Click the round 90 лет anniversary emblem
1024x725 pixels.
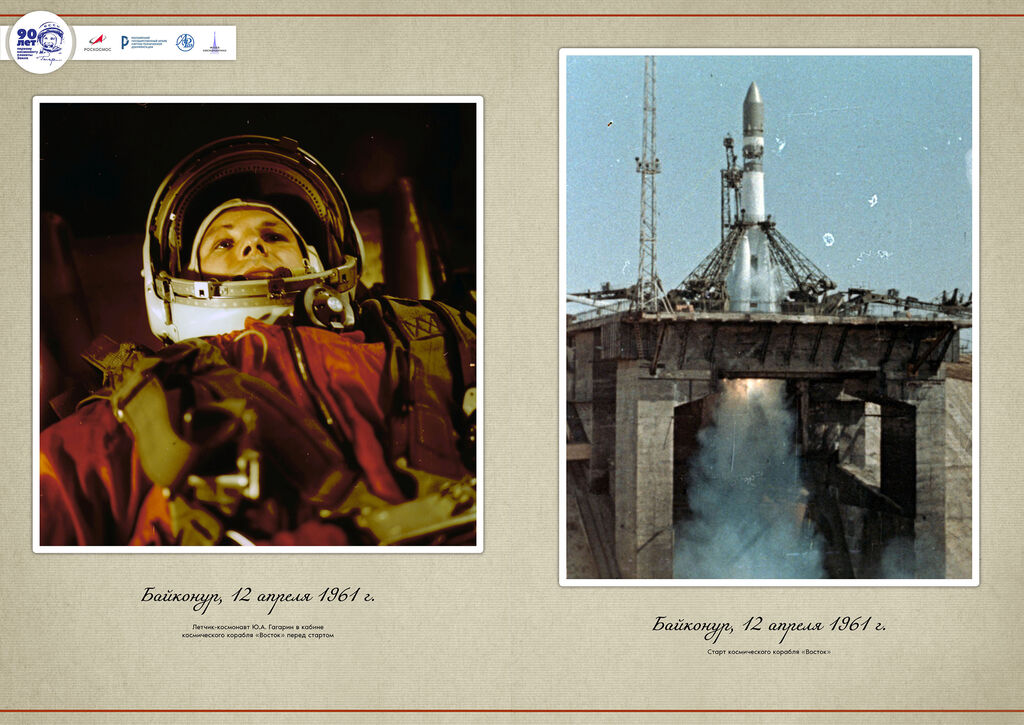click(x=41, y=42)
